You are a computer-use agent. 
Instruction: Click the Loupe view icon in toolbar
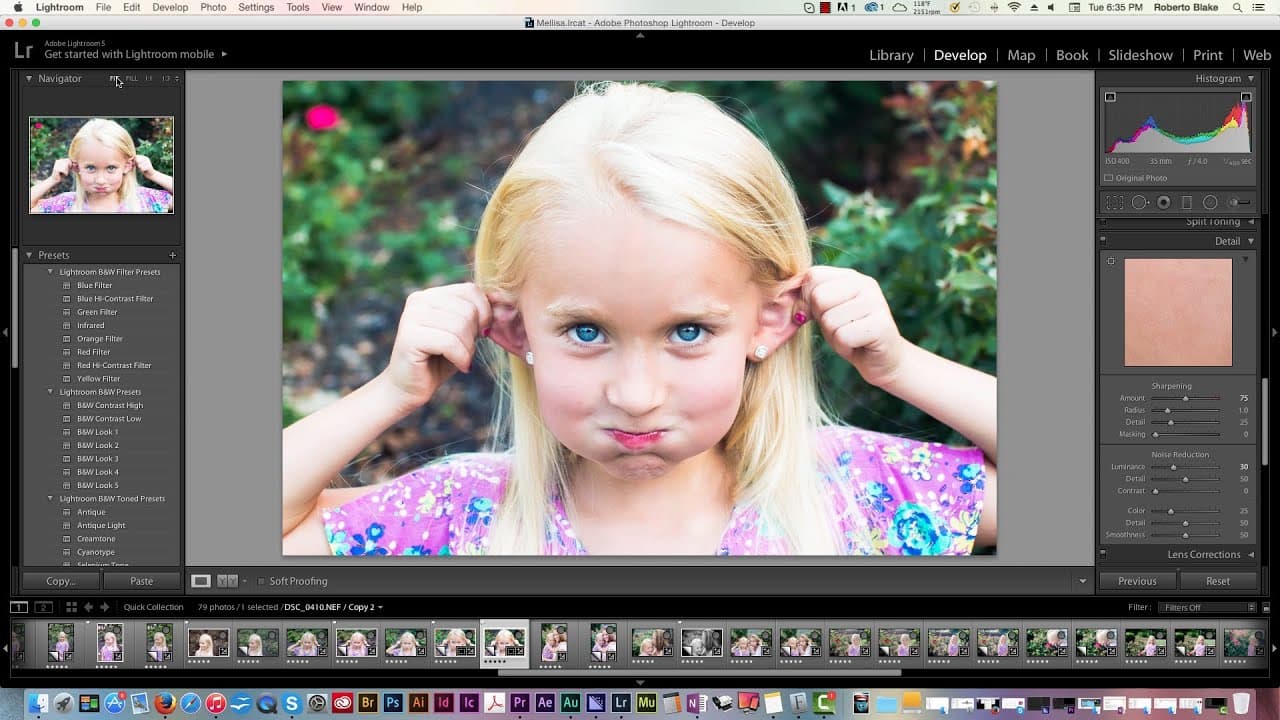pyautogui.click(x=201, y=581)
